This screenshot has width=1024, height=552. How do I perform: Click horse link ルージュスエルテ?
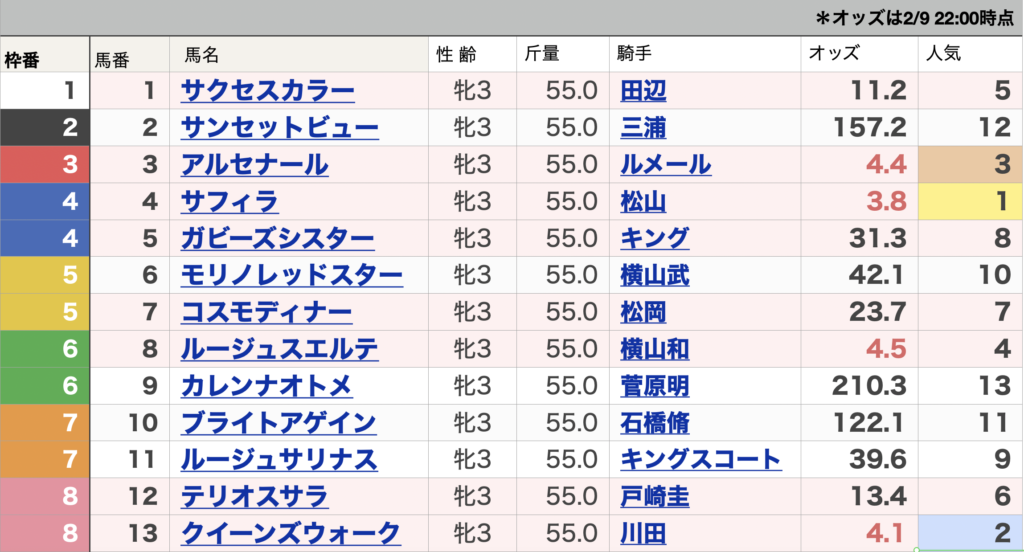pos(279,349)
